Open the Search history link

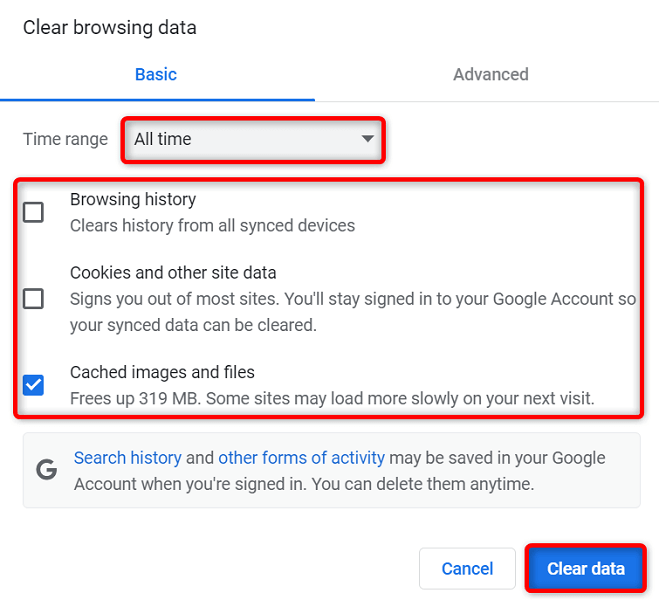[x=128, y=458]
